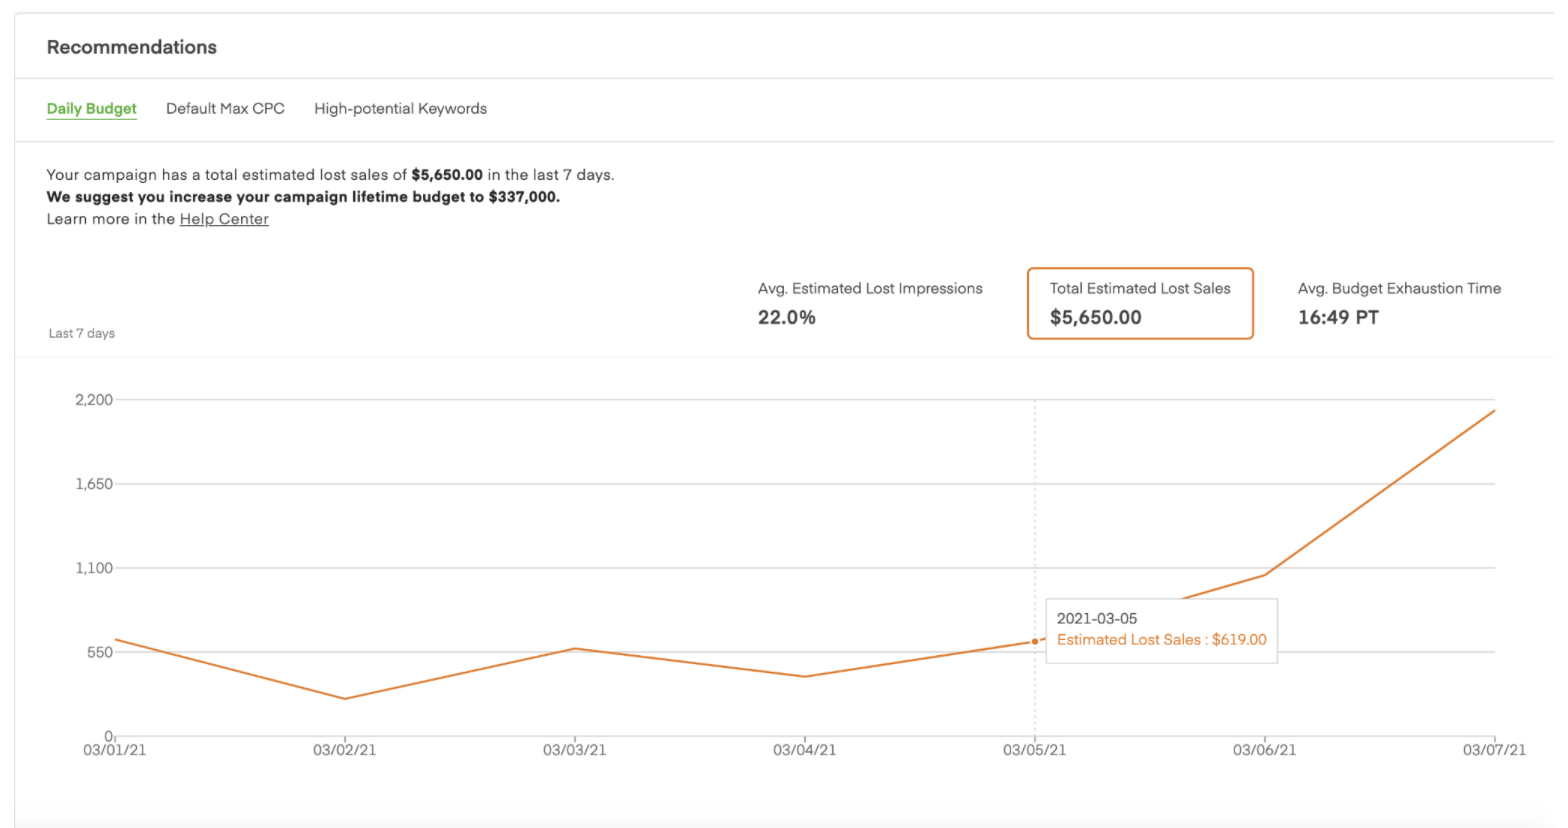
Task: Click the line's lowest point above 03/02/21
Action: 345,699
